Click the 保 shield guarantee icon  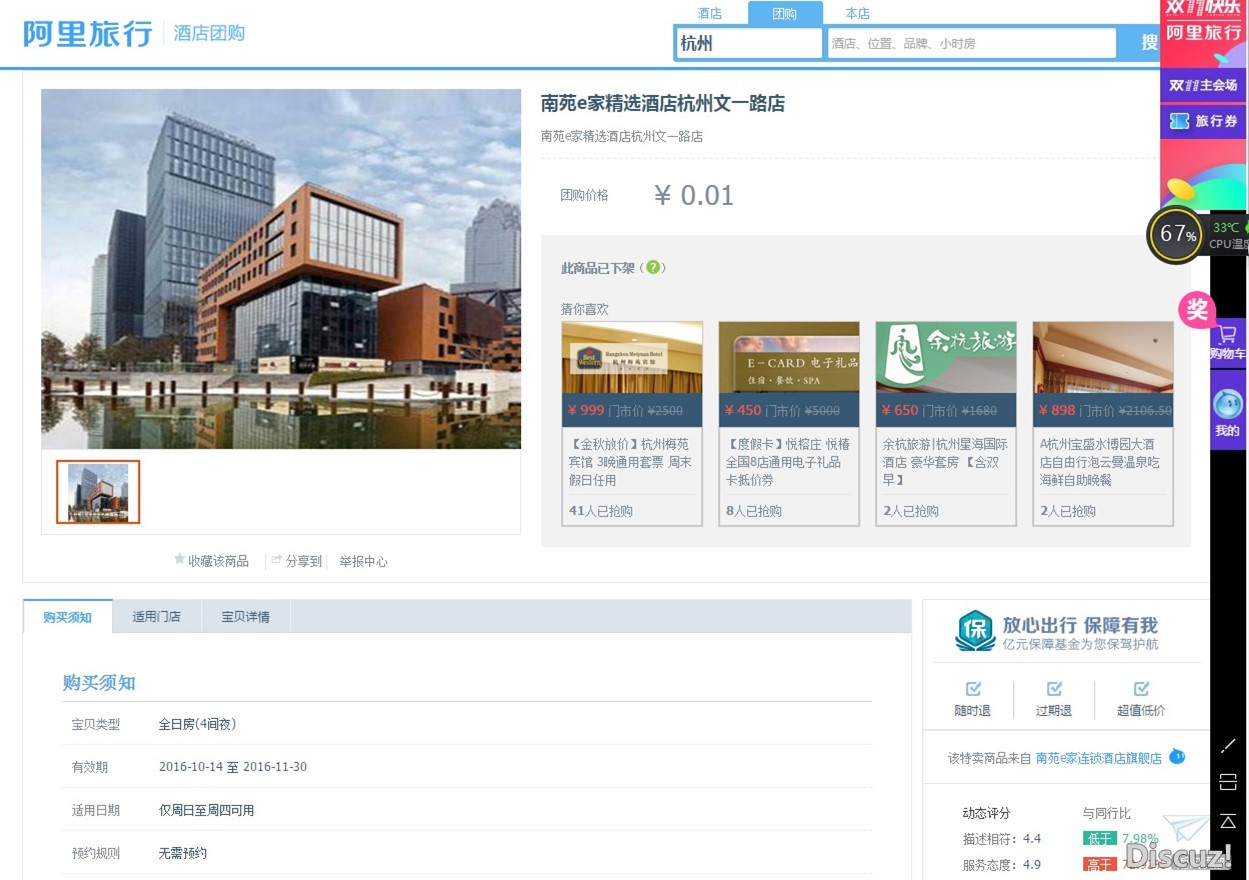[975, 631]
